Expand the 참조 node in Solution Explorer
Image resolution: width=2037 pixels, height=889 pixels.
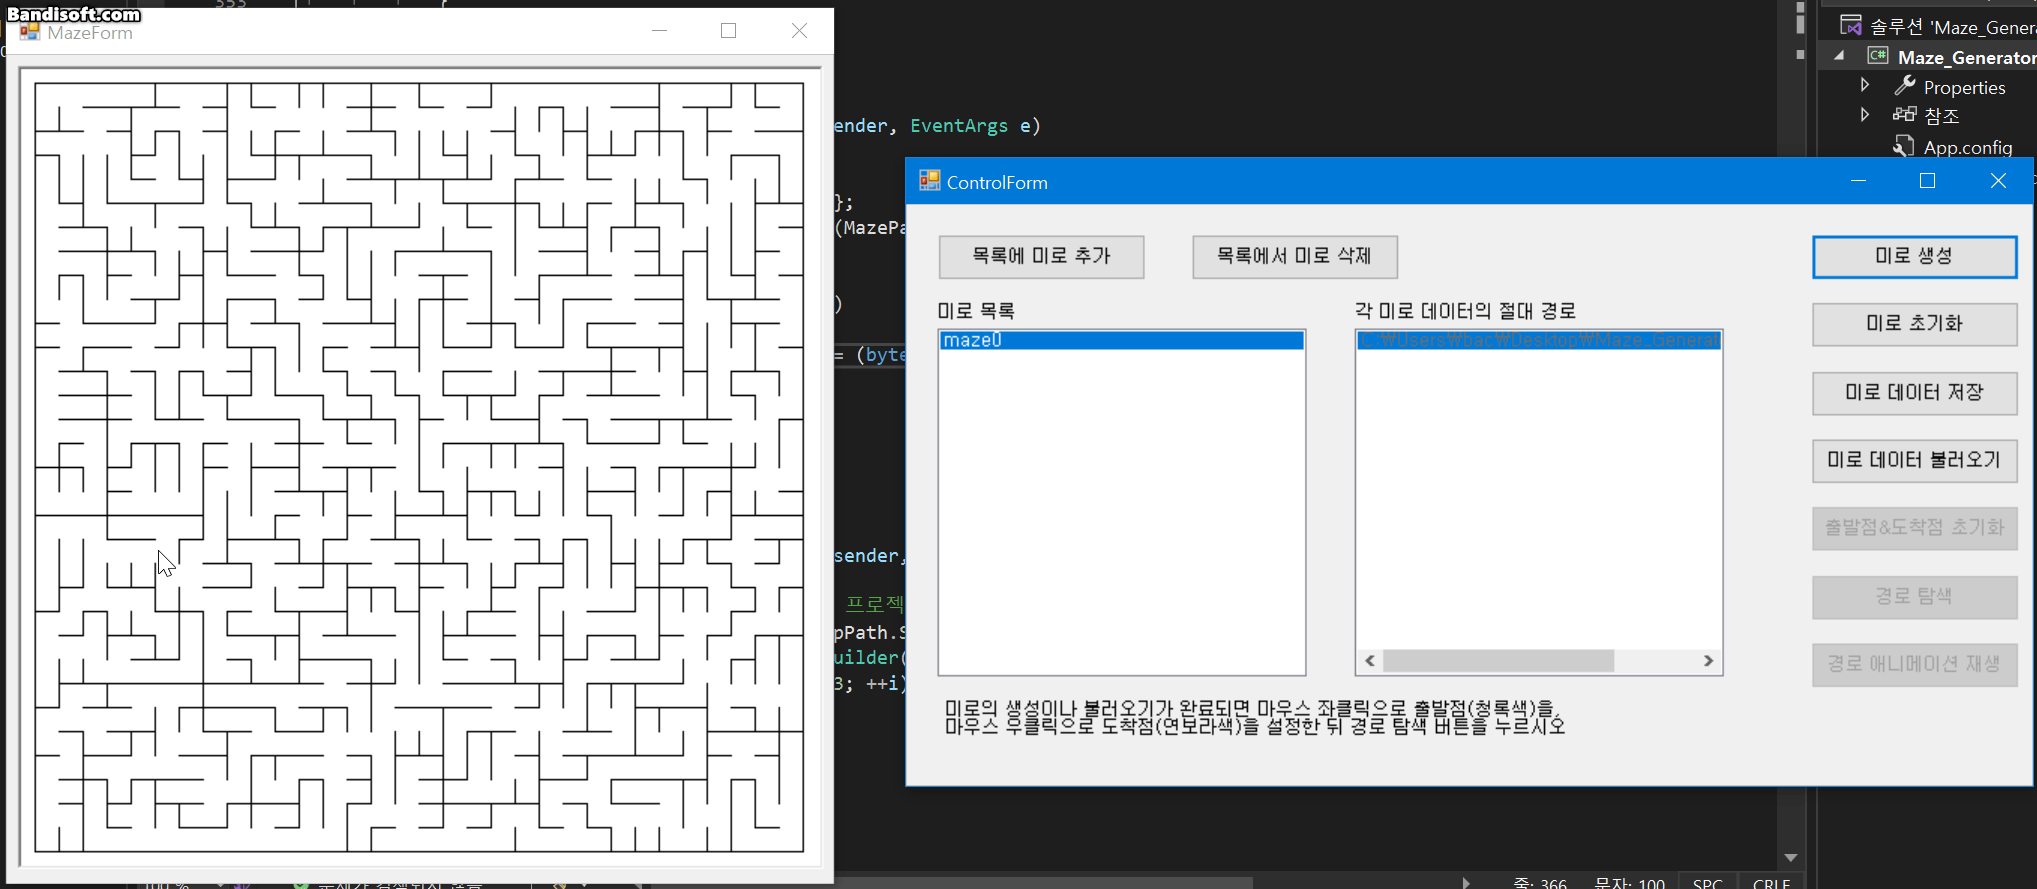pyautogui.click(x=1865, y=114)
